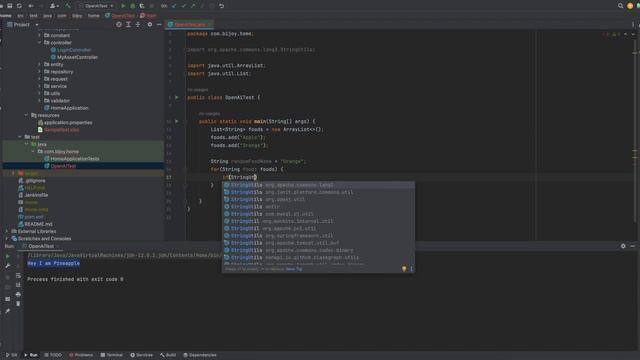The image size is (640, 360).
Task: Open the Services tool window tab
Action: click(141, 355)
